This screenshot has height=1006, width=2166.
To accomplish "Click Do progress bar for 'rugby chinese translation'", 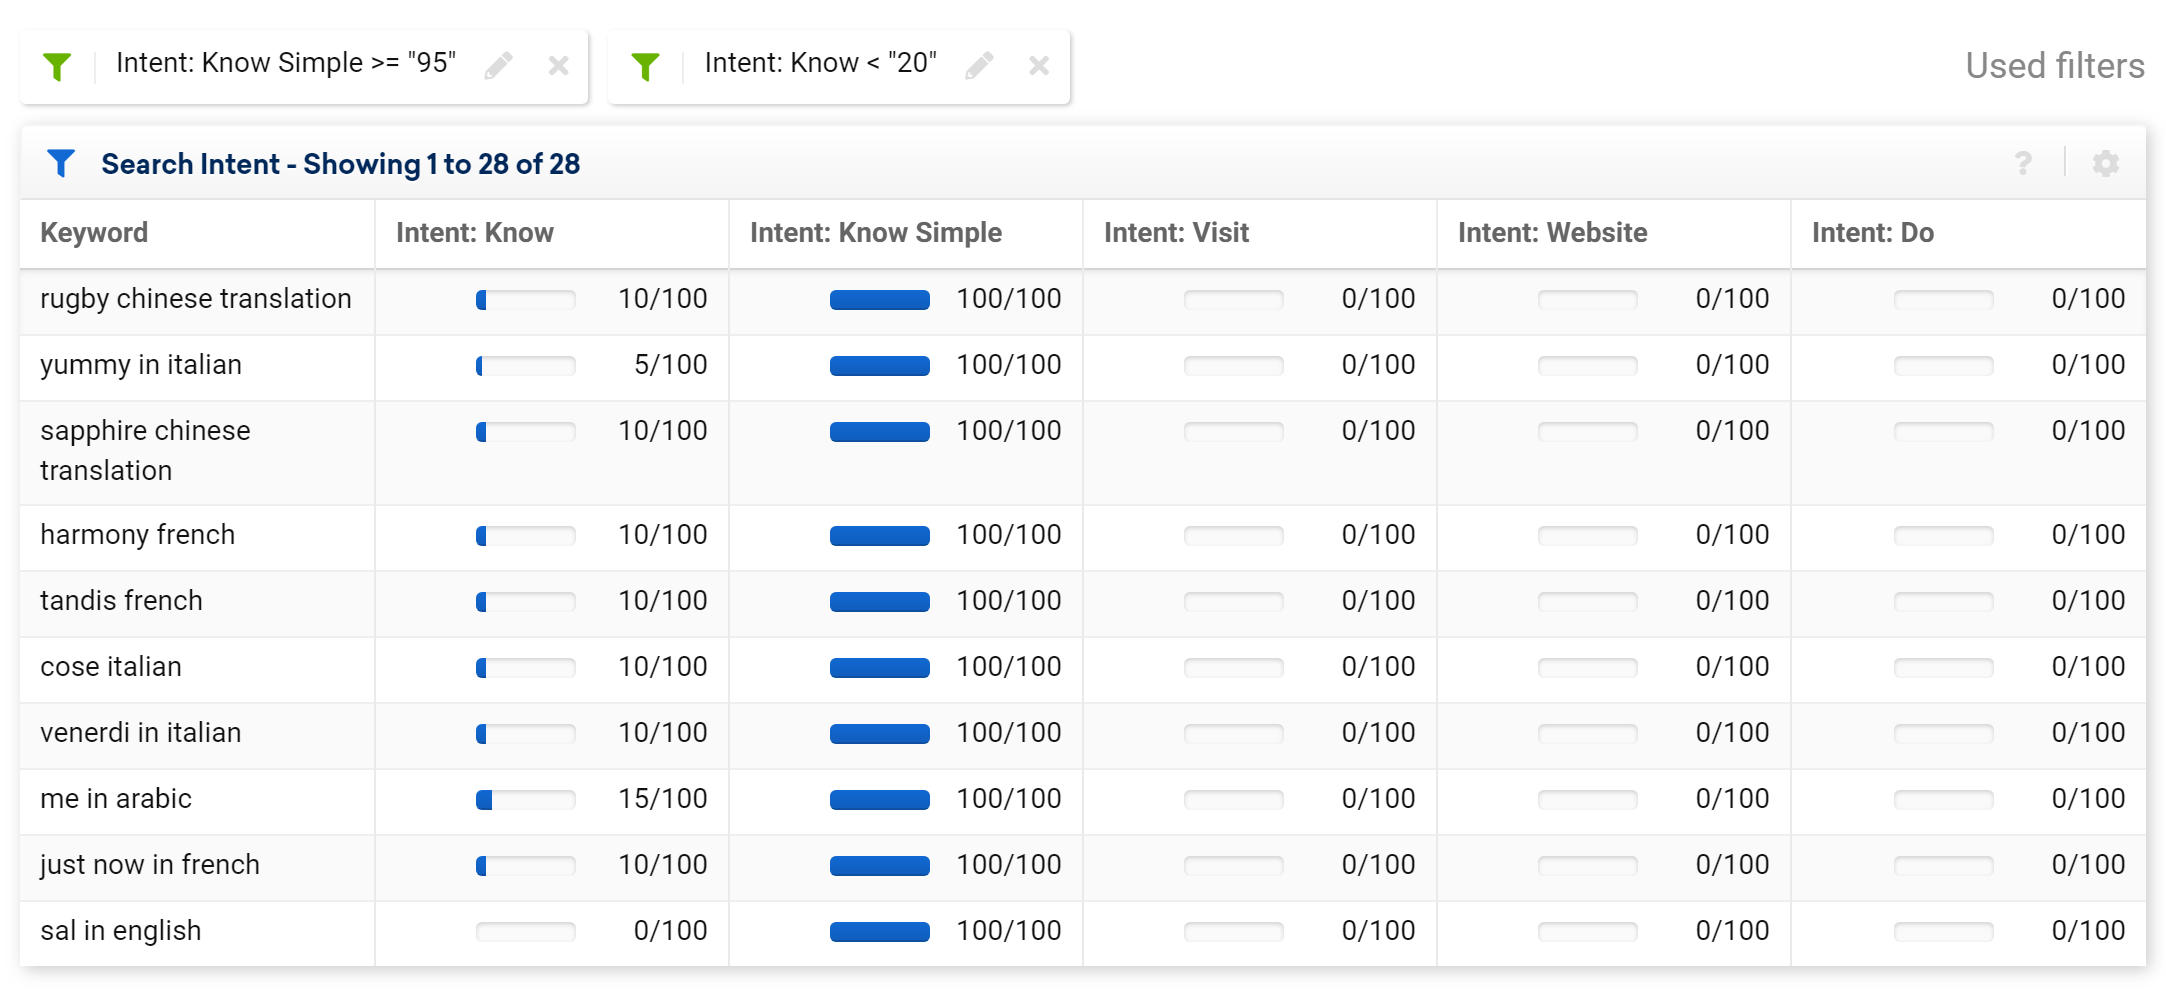I will pos(1944,300).
